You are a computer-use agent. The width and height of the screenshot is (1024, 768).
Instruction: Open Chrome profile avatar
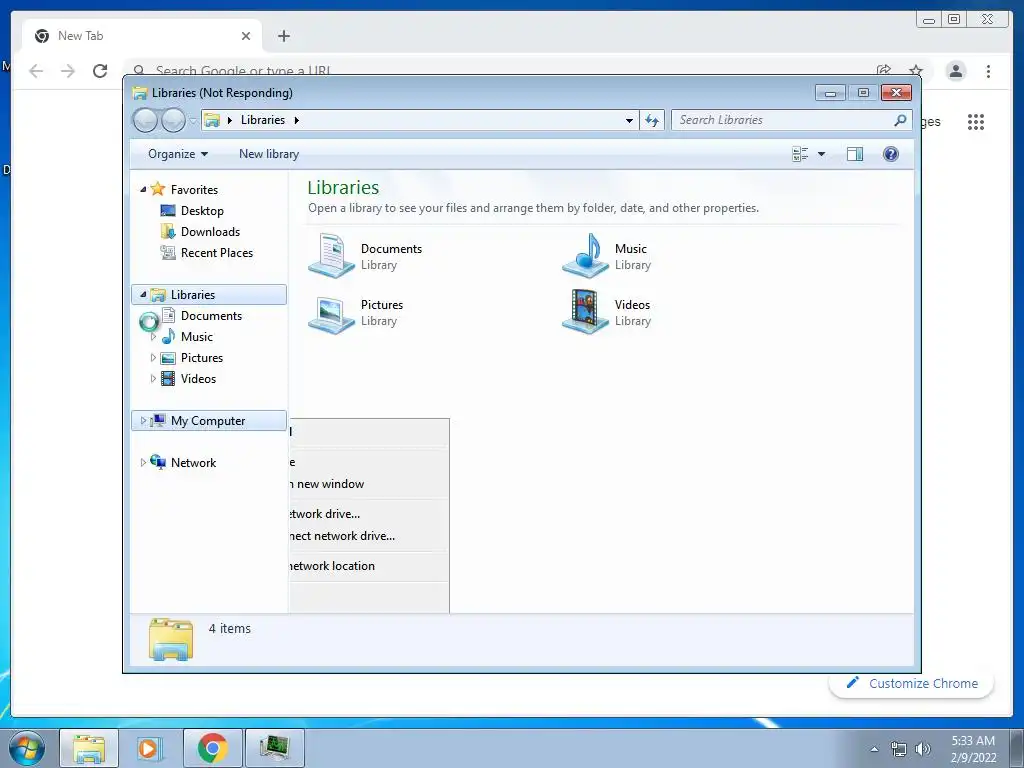pyautogui.click(x=956, y=71)
